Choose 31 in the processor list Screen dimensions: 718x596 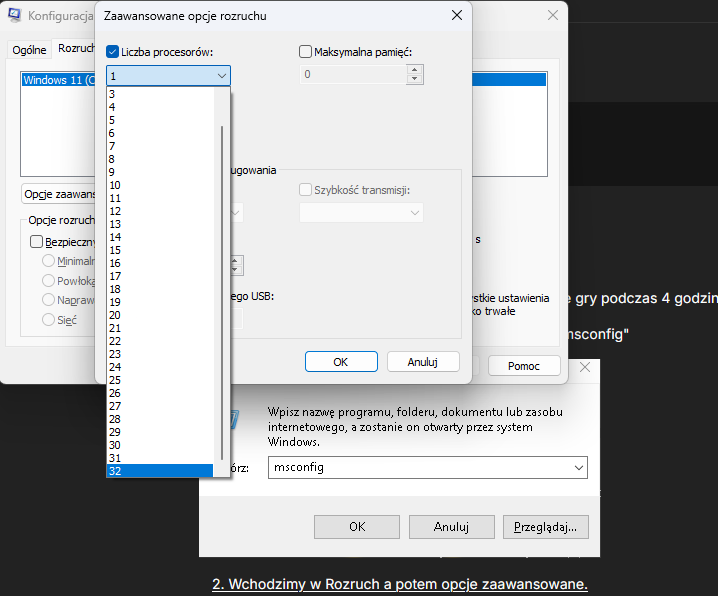point(160,458)
